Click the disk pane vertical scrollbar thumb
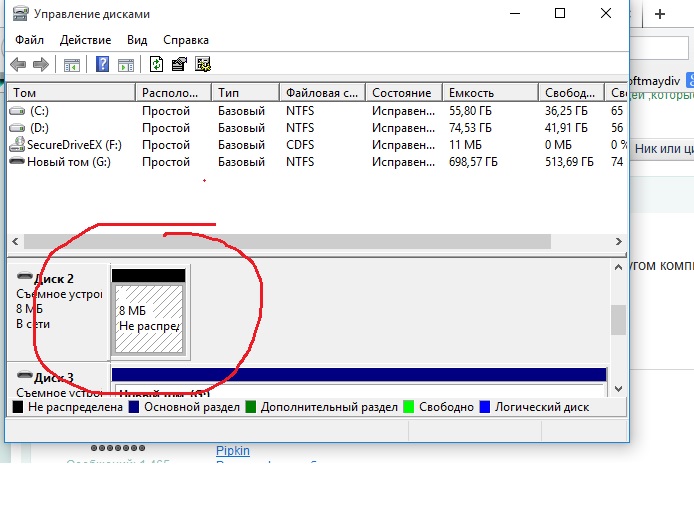The width and height of the screenshot is (694, 522). [618, 320]
